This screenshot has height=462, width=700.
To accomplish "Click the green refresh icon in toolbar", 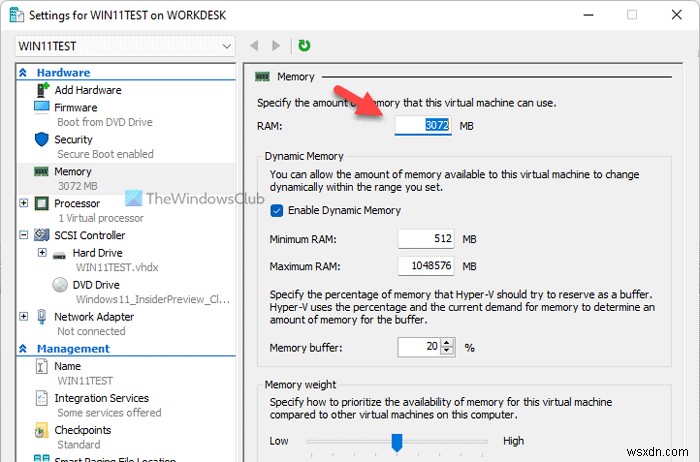I will point(304,46).
